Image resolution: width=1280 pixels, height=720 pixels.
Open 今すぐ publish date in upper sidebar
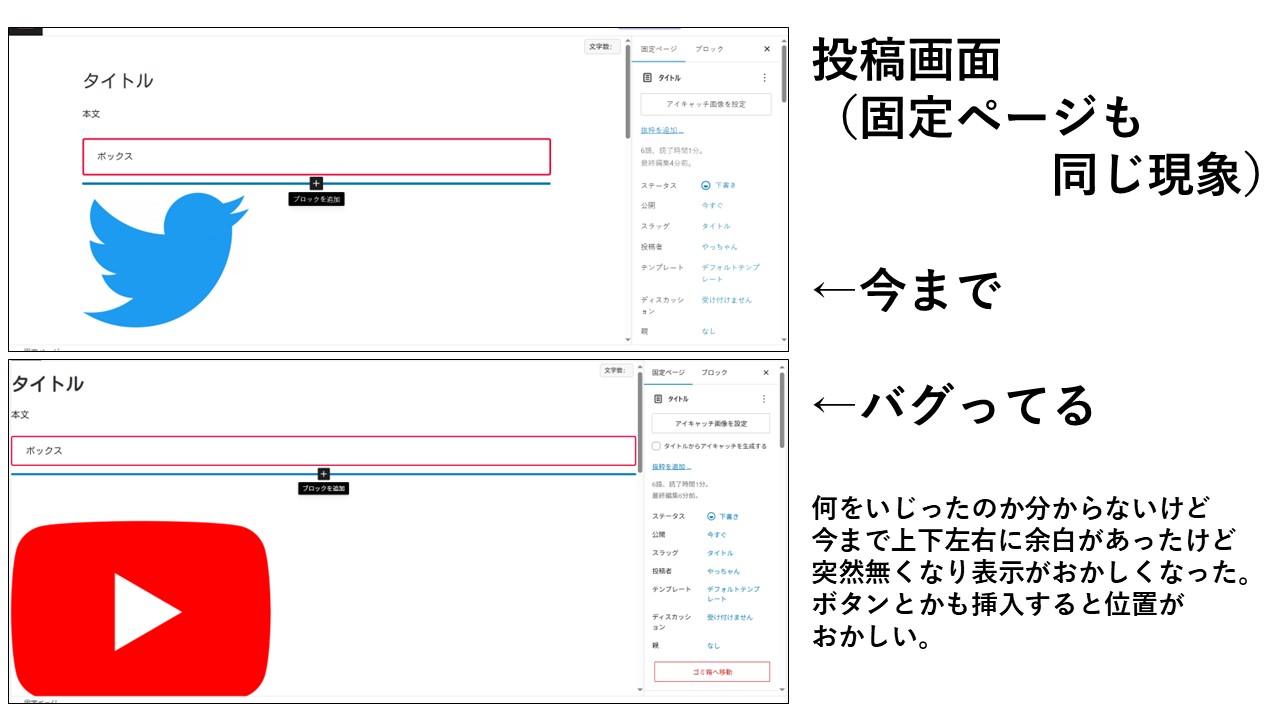click(x=711, y=205)
